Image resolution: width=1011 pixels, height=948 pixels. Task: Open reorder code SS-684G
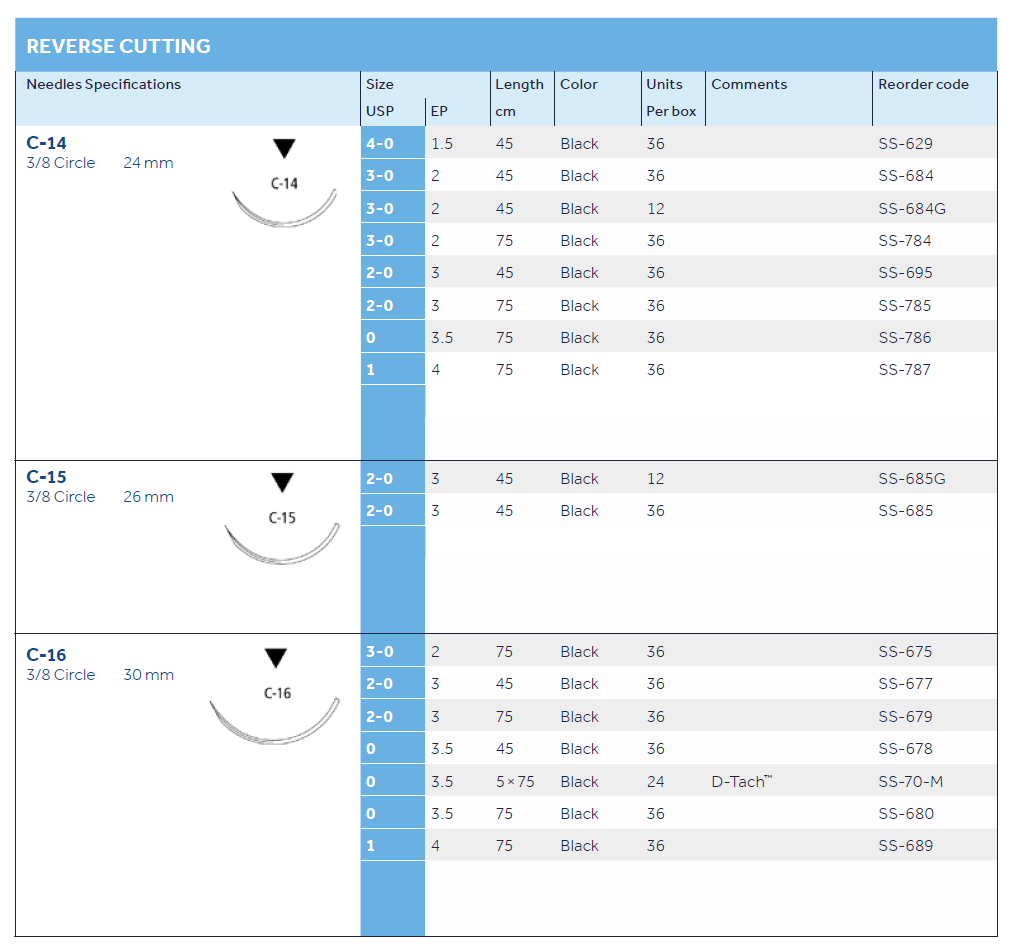[911, 209]
